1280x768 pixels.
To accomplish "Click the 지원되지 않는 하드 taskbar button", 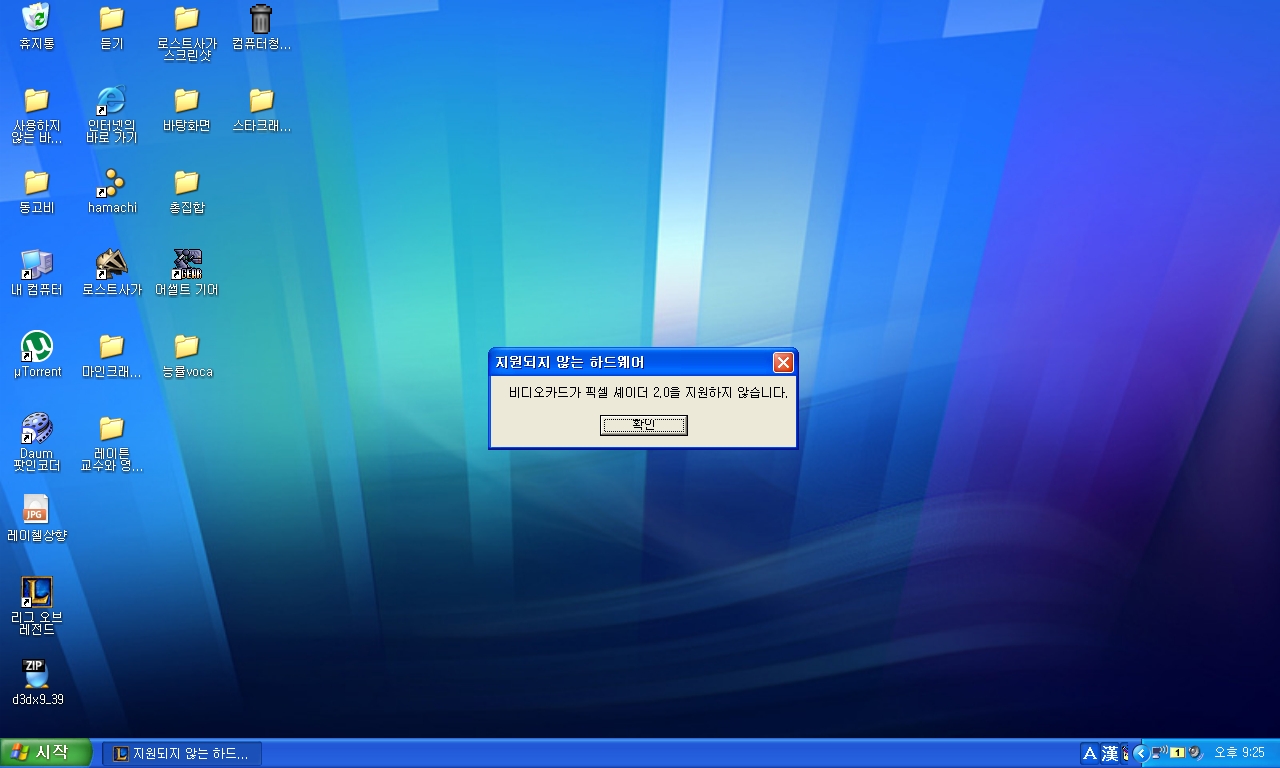I will tap(182, 753).
